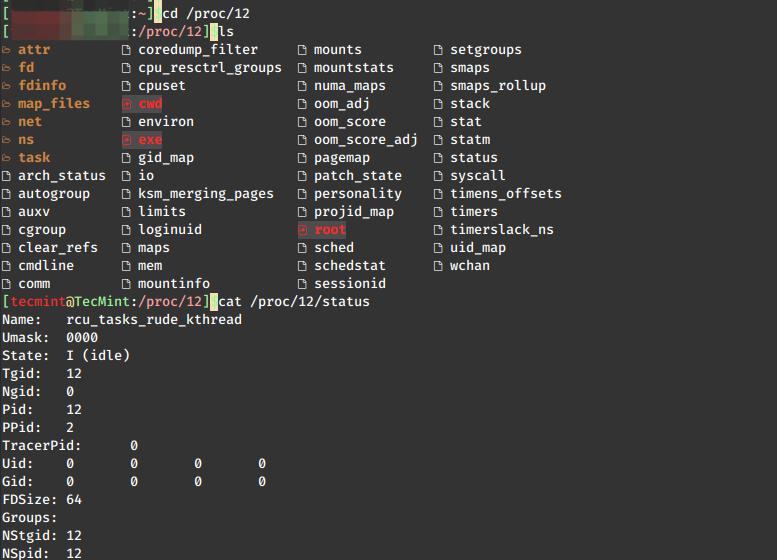777x560 pixels.
Task: Click the ksm_merging_pages file name
Action: click(205, 194)
